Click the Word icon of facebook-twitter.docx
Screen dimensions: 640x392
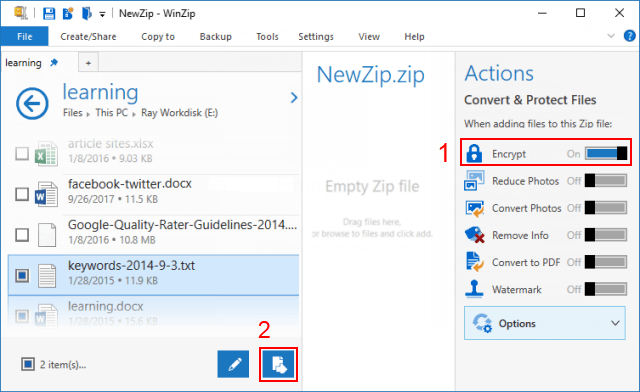pyautogui.click(x=46, y=194)
